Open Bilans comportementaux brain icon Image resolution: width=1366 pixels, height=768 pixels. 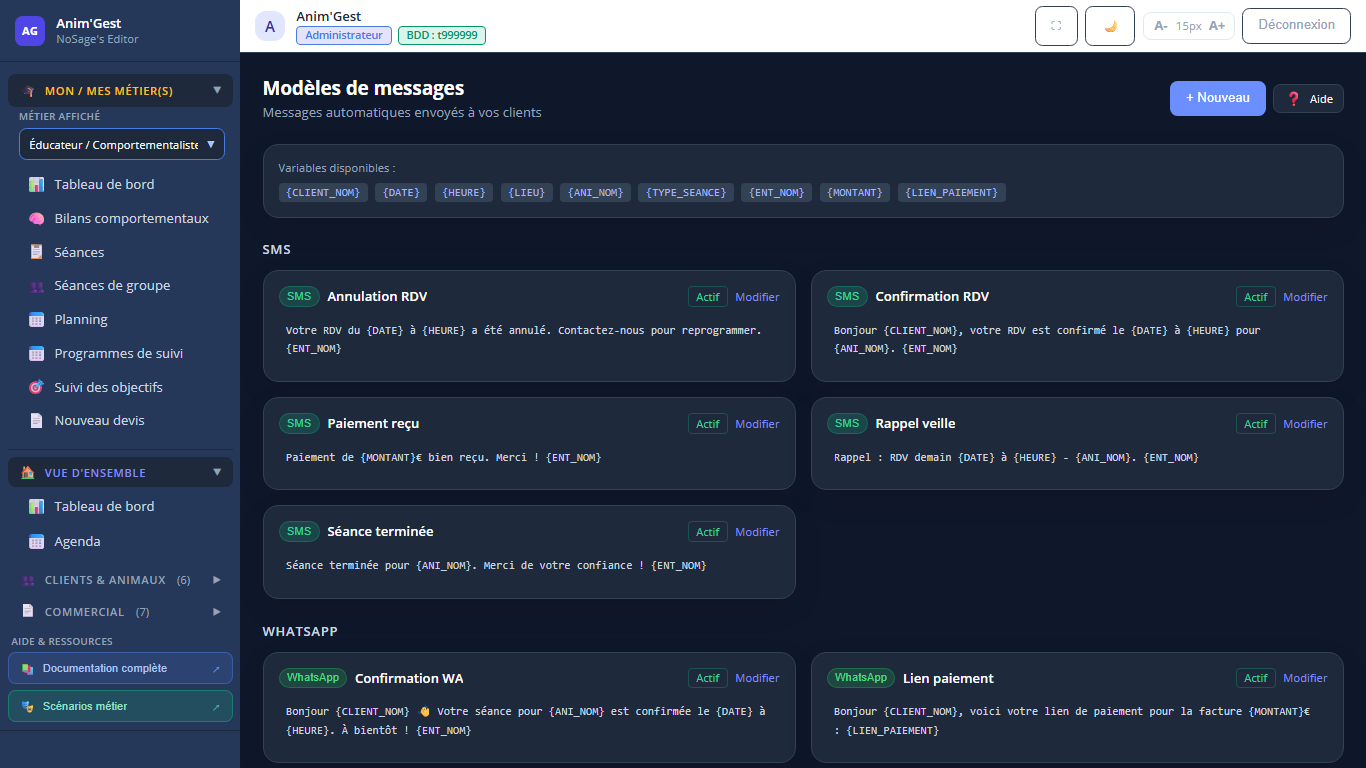pyautogui.click(x=36, y=218)
